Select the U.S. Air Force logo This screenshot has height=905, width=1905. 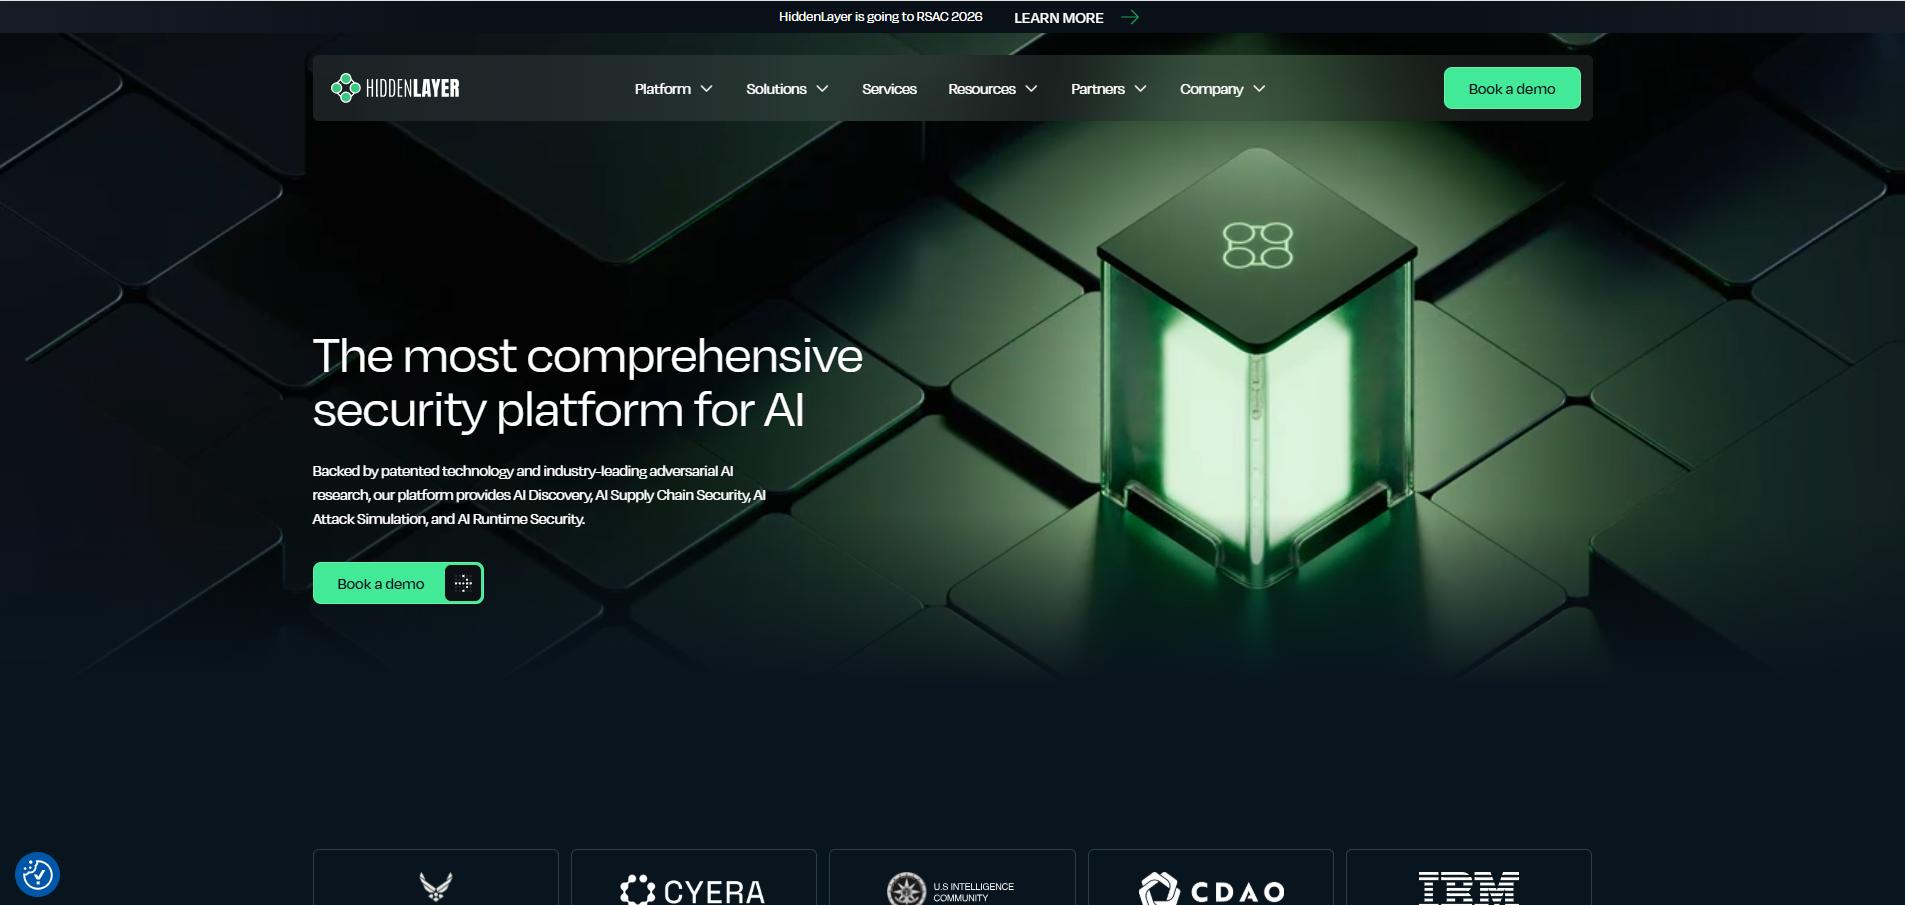tap(434, 888)
